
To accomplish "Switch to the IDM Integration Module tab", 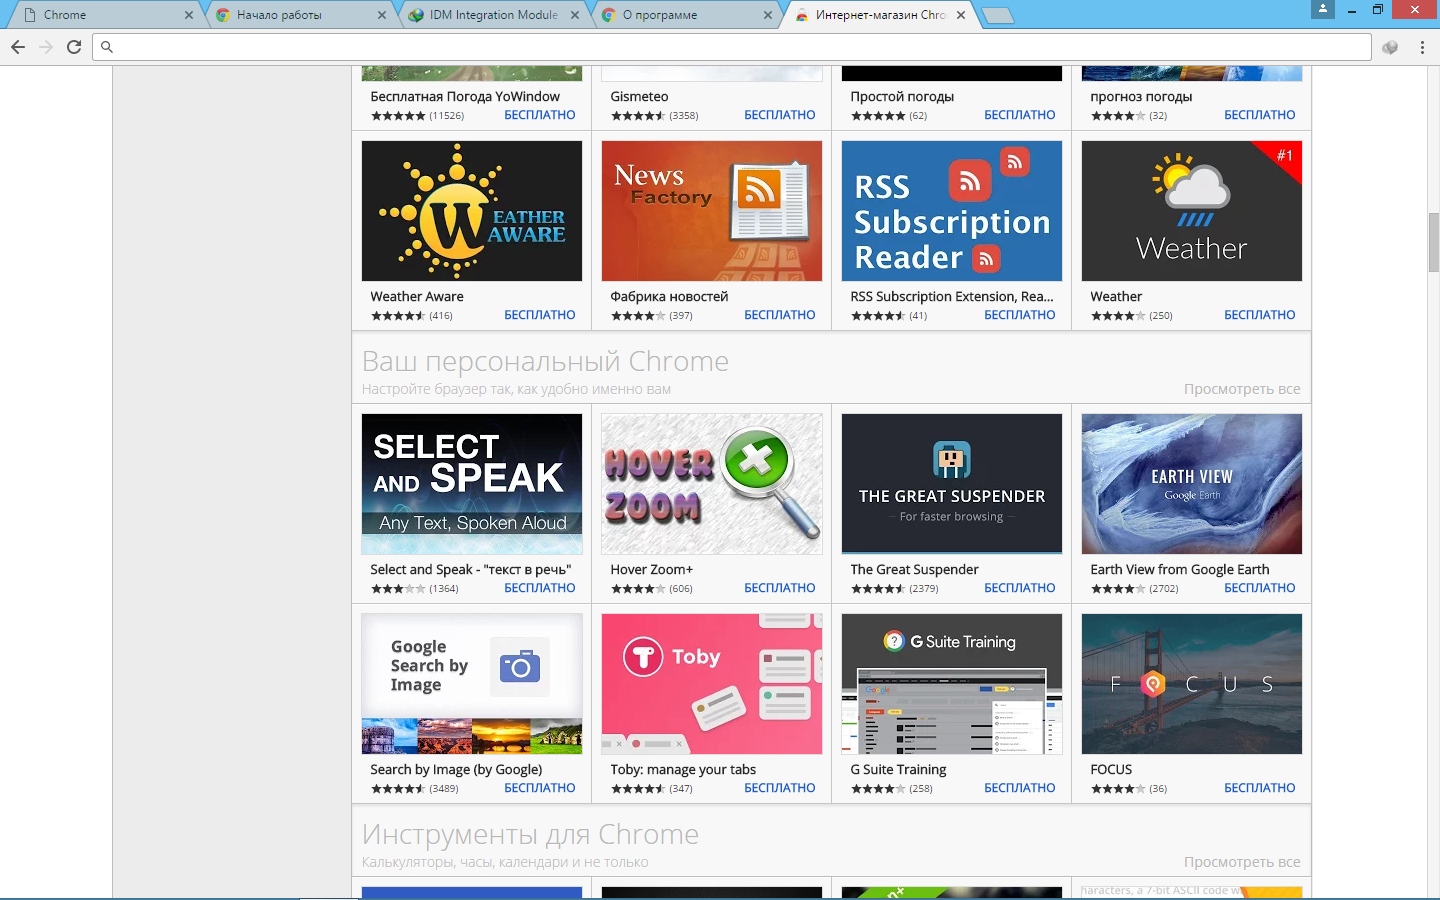I will (493, 15).
